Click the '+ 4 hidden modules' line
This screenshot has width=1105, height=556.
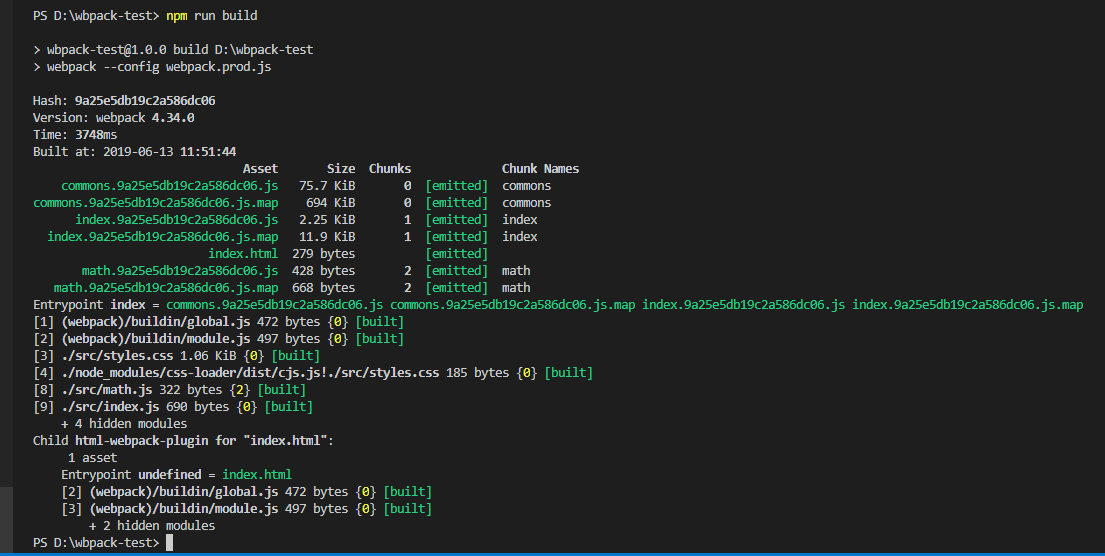coord(124,424)
